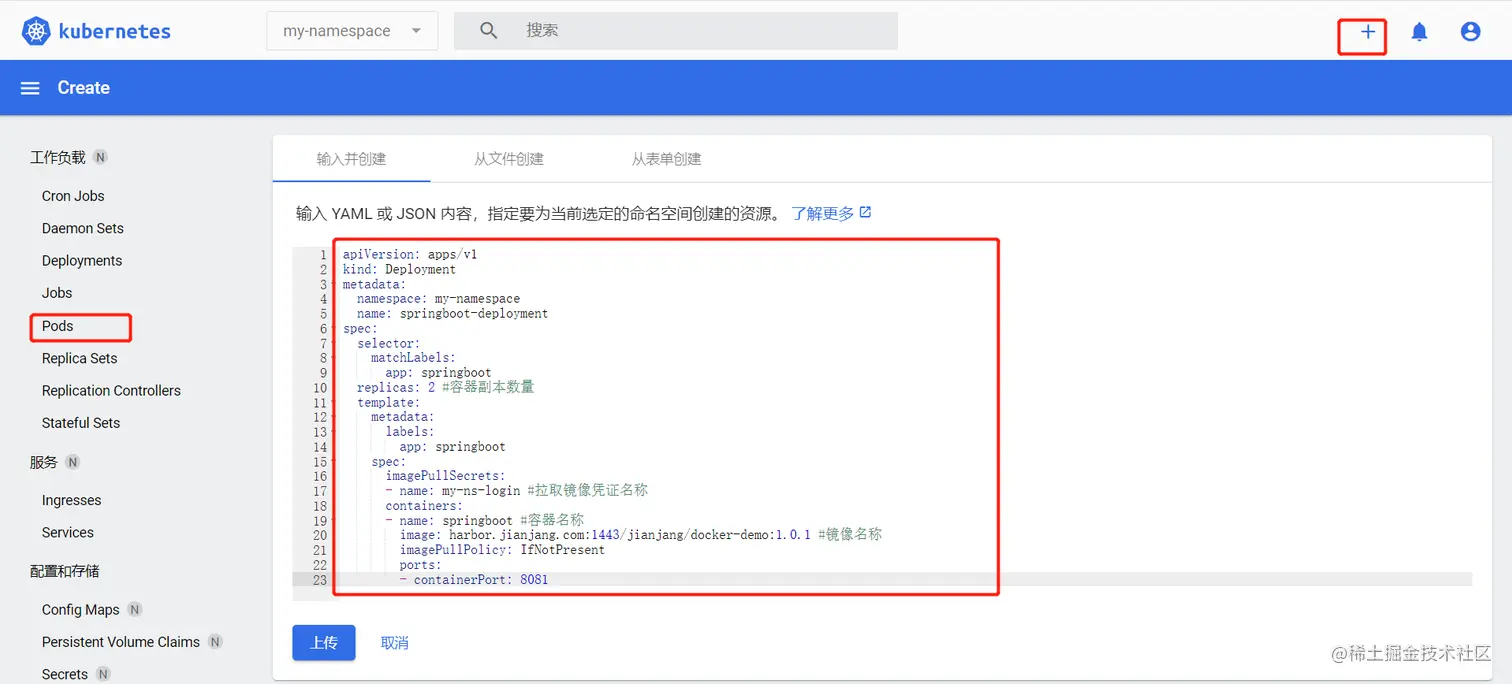This screenshot has height=684, width=1512.
Task: Click the 'imagePullPolicy: IfNotPresent' line
Action: tap(502, 550)
